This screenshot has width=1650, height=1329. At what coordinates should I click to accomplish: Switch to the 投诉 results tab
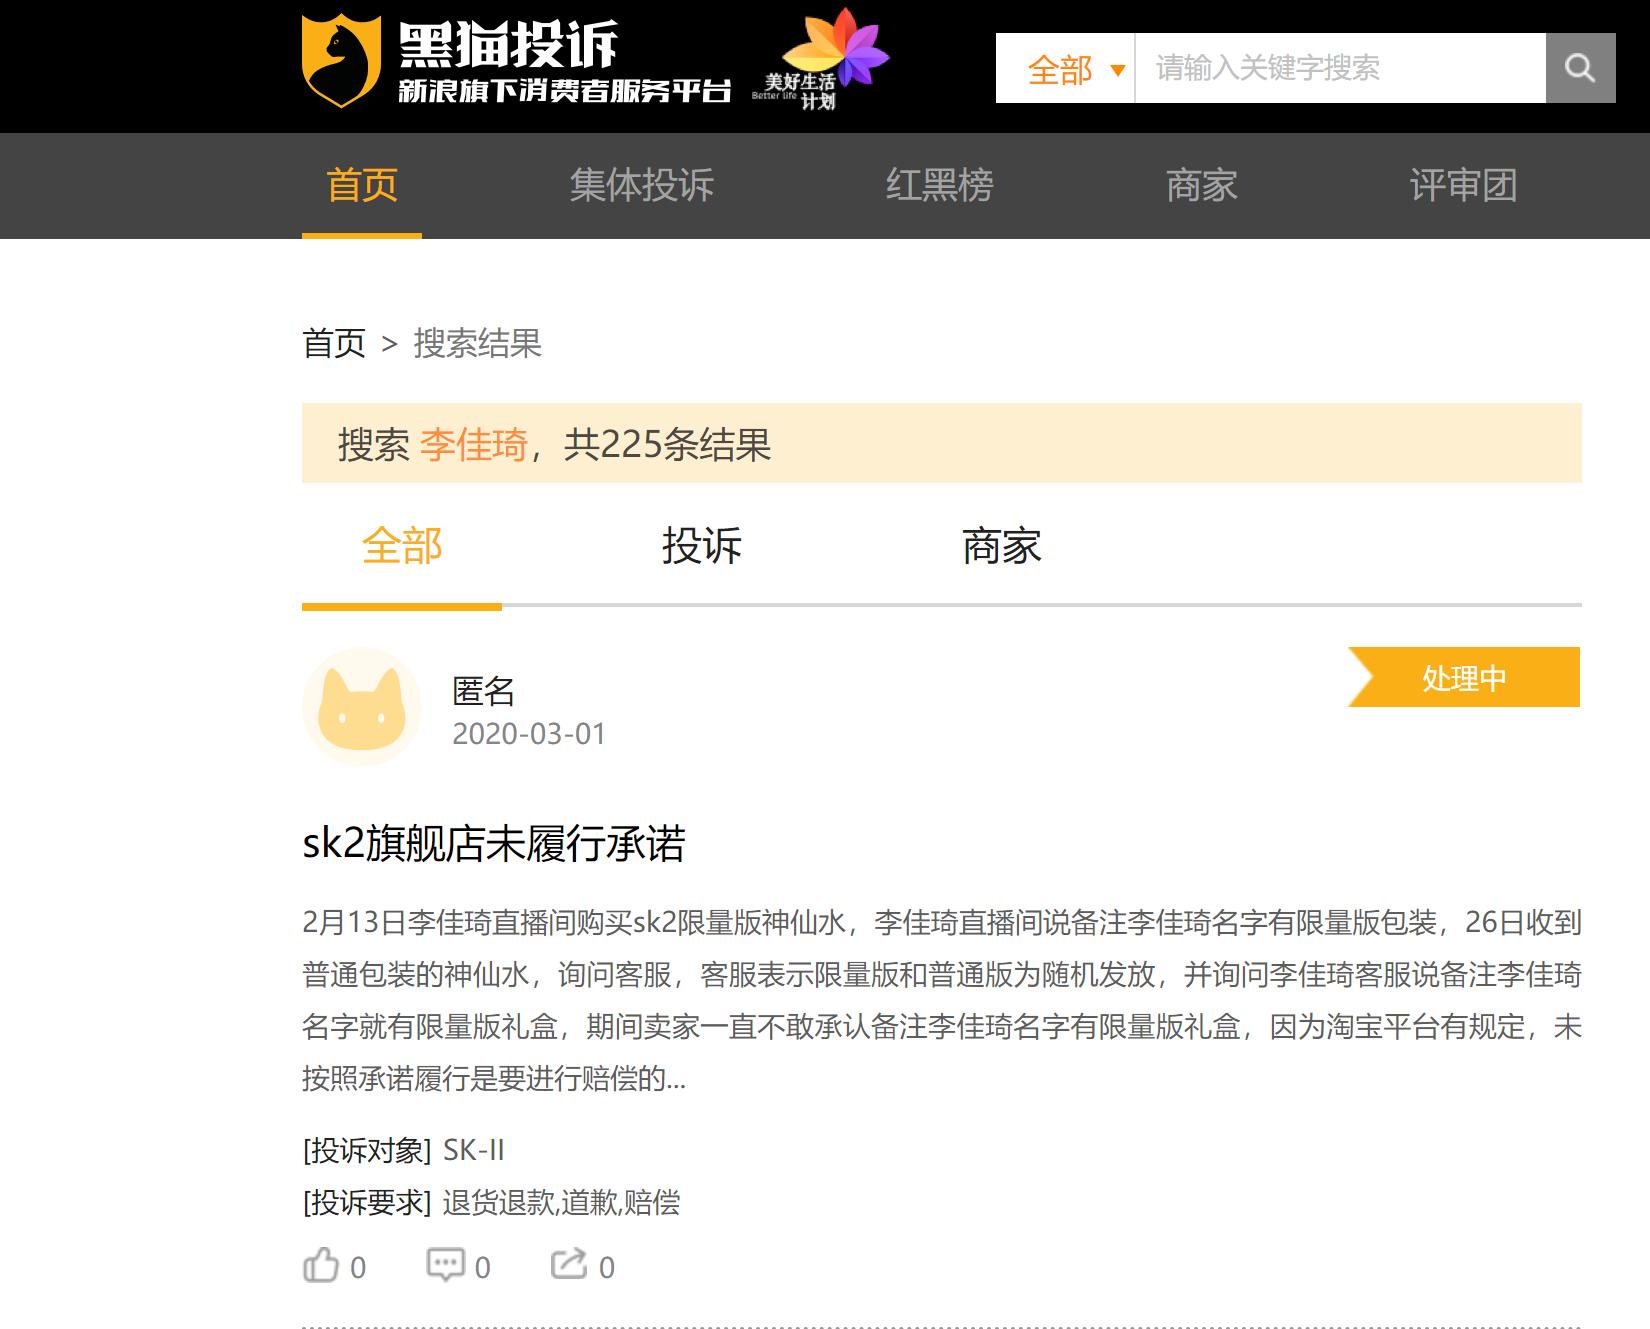(700, 546)
